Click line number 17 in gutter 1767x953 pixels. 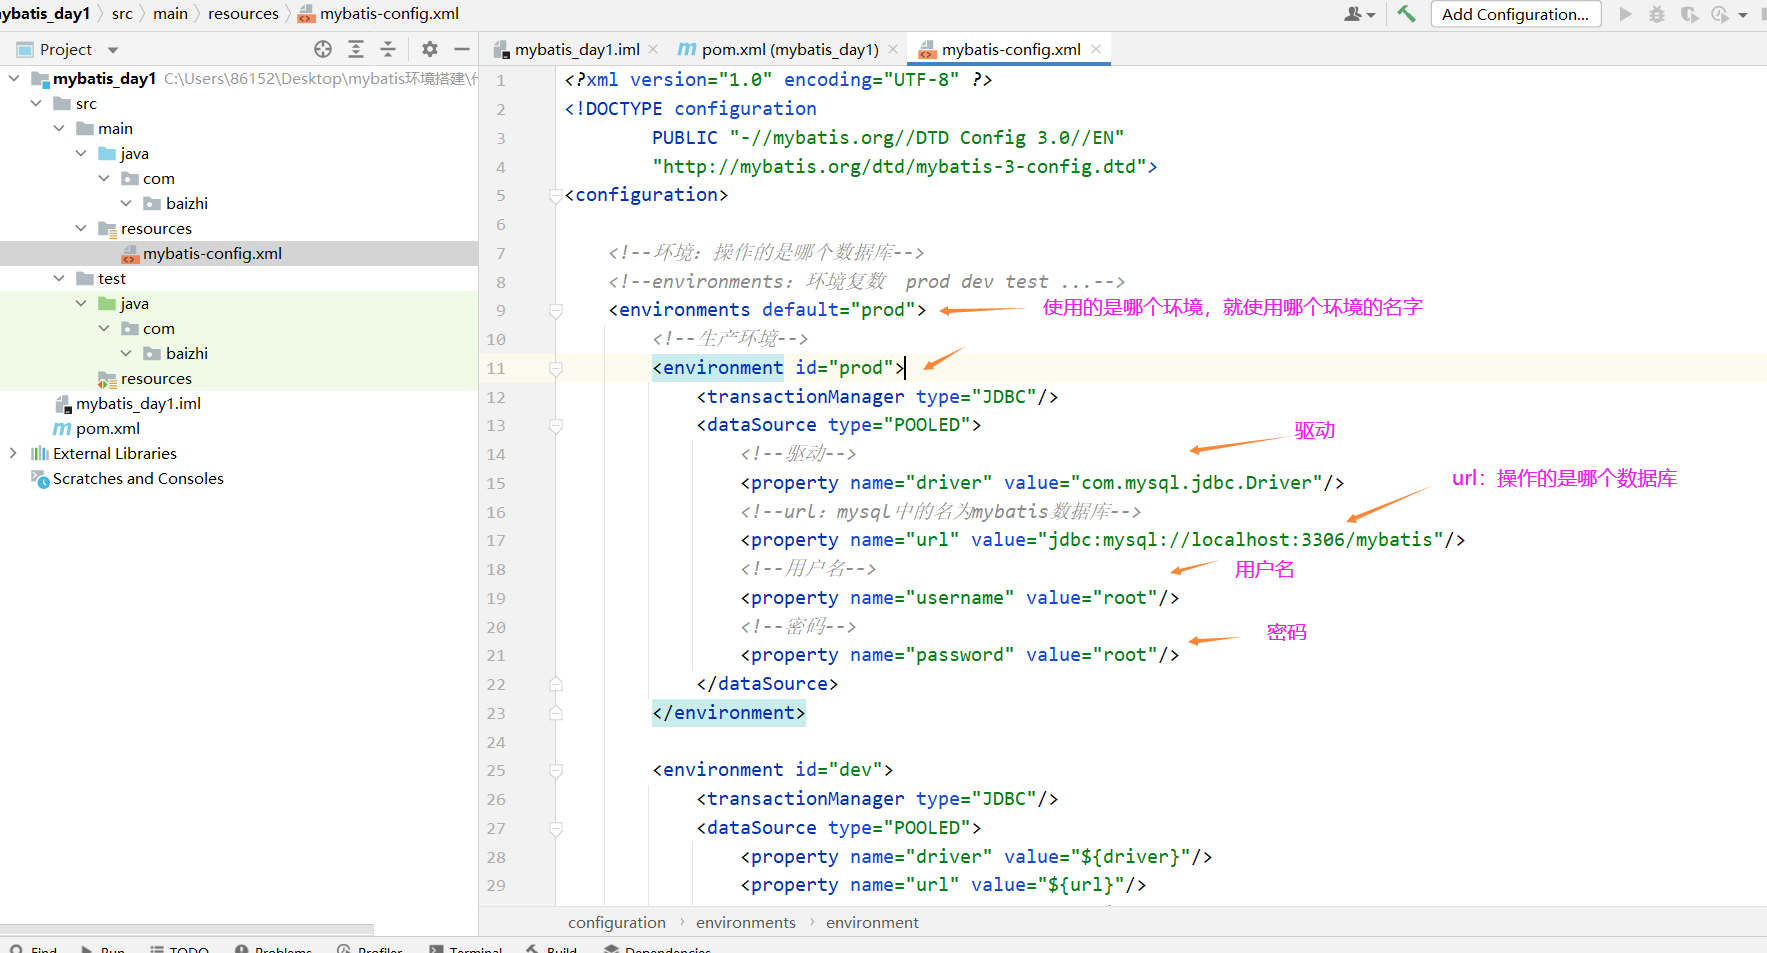click(x=496, y=541)
